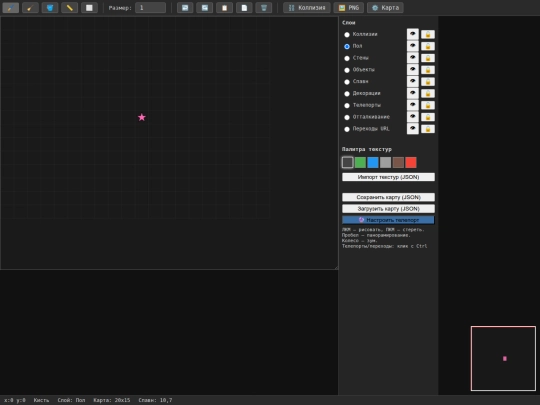This screenshot has height=405, width=540.
Task: Click the 'Палитра текстур' heading
Action: pos(367,149)
